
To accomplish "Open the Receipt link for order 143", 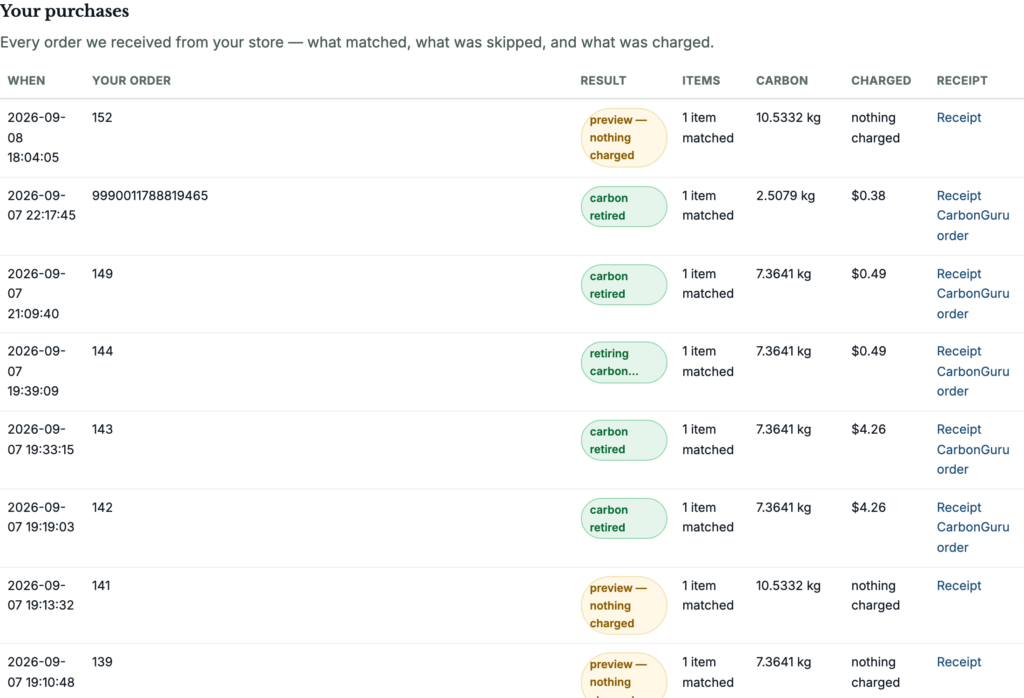I will click(959, 430).
